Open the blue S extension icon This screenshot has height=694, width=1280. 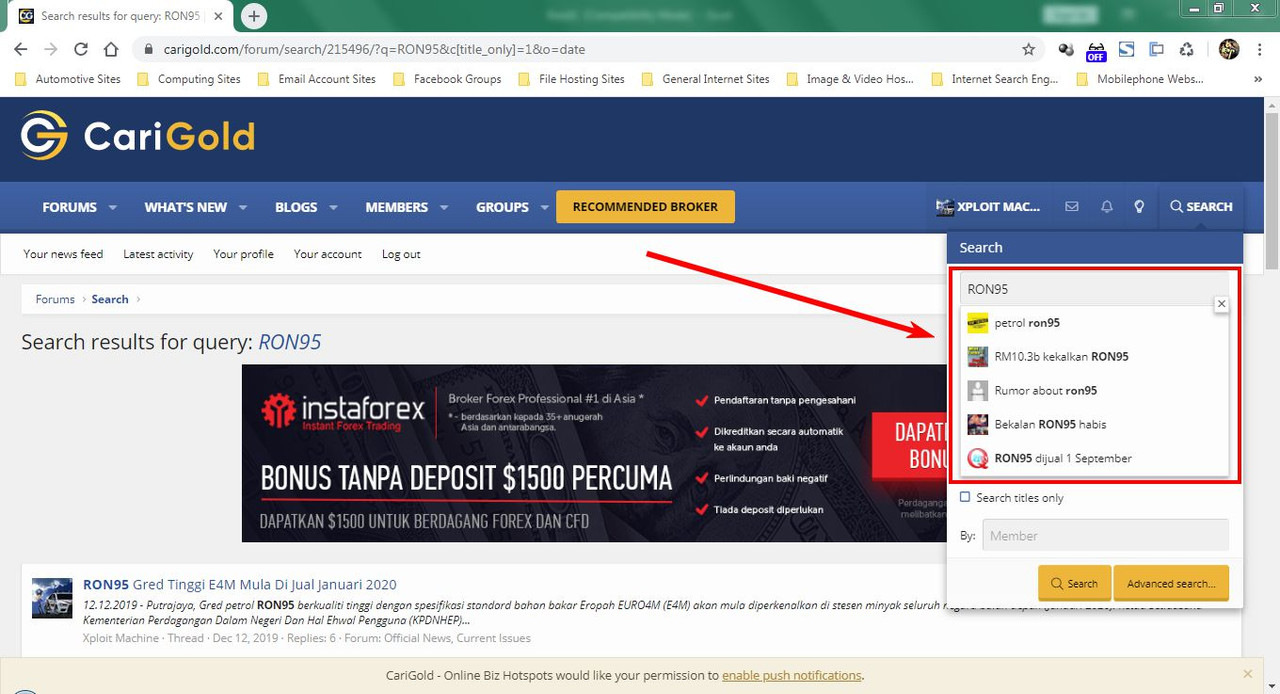point(1126,49)
